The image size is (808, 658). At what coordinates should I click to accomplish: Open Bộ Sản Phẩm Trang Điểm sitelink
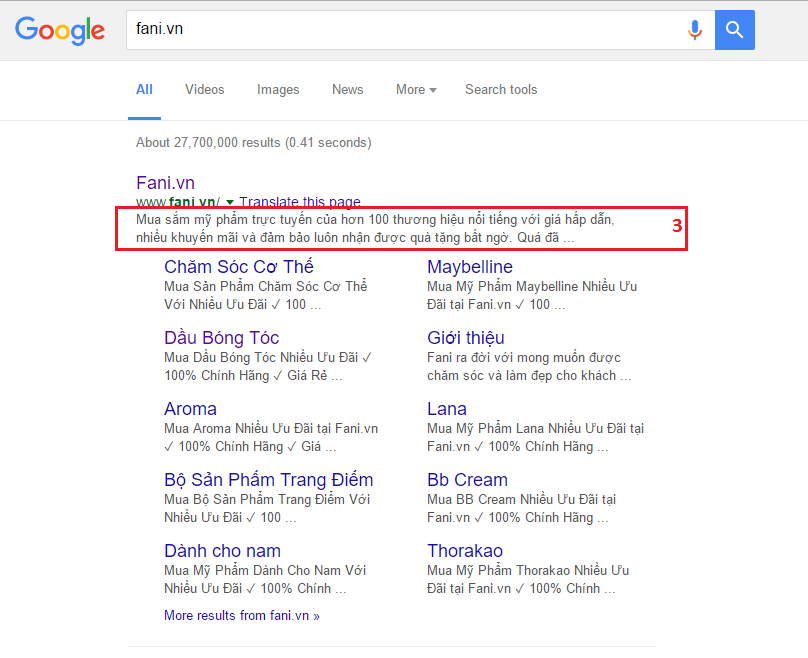point(268,480)
